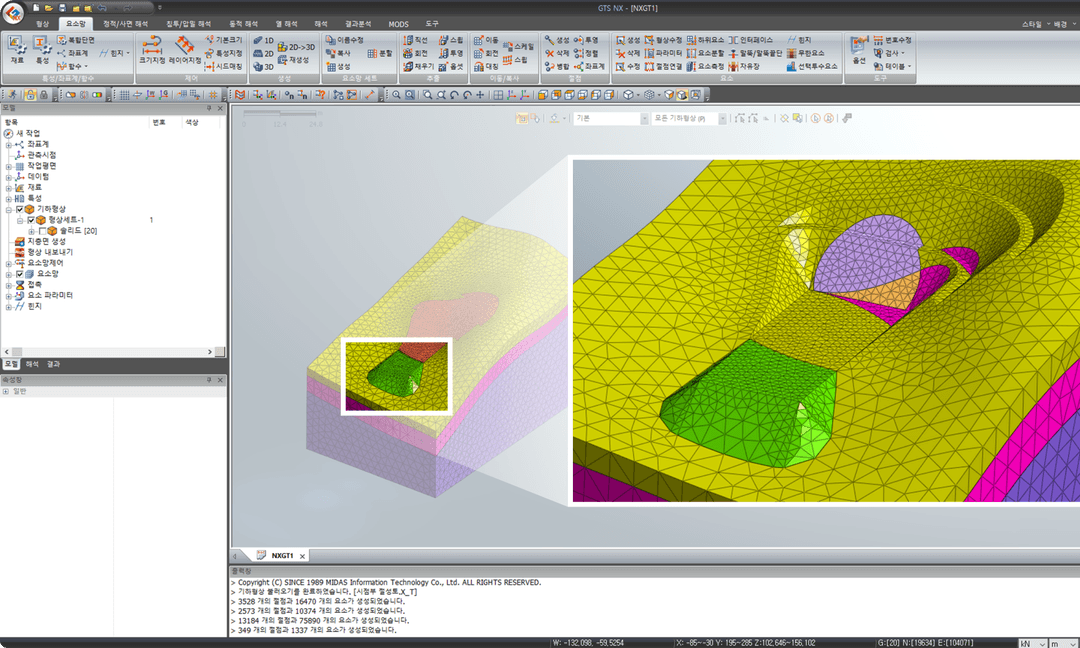The image size is (1080, 648).
Task: Open the kN force unit dropdown
Action: (x=1032, y=643)
